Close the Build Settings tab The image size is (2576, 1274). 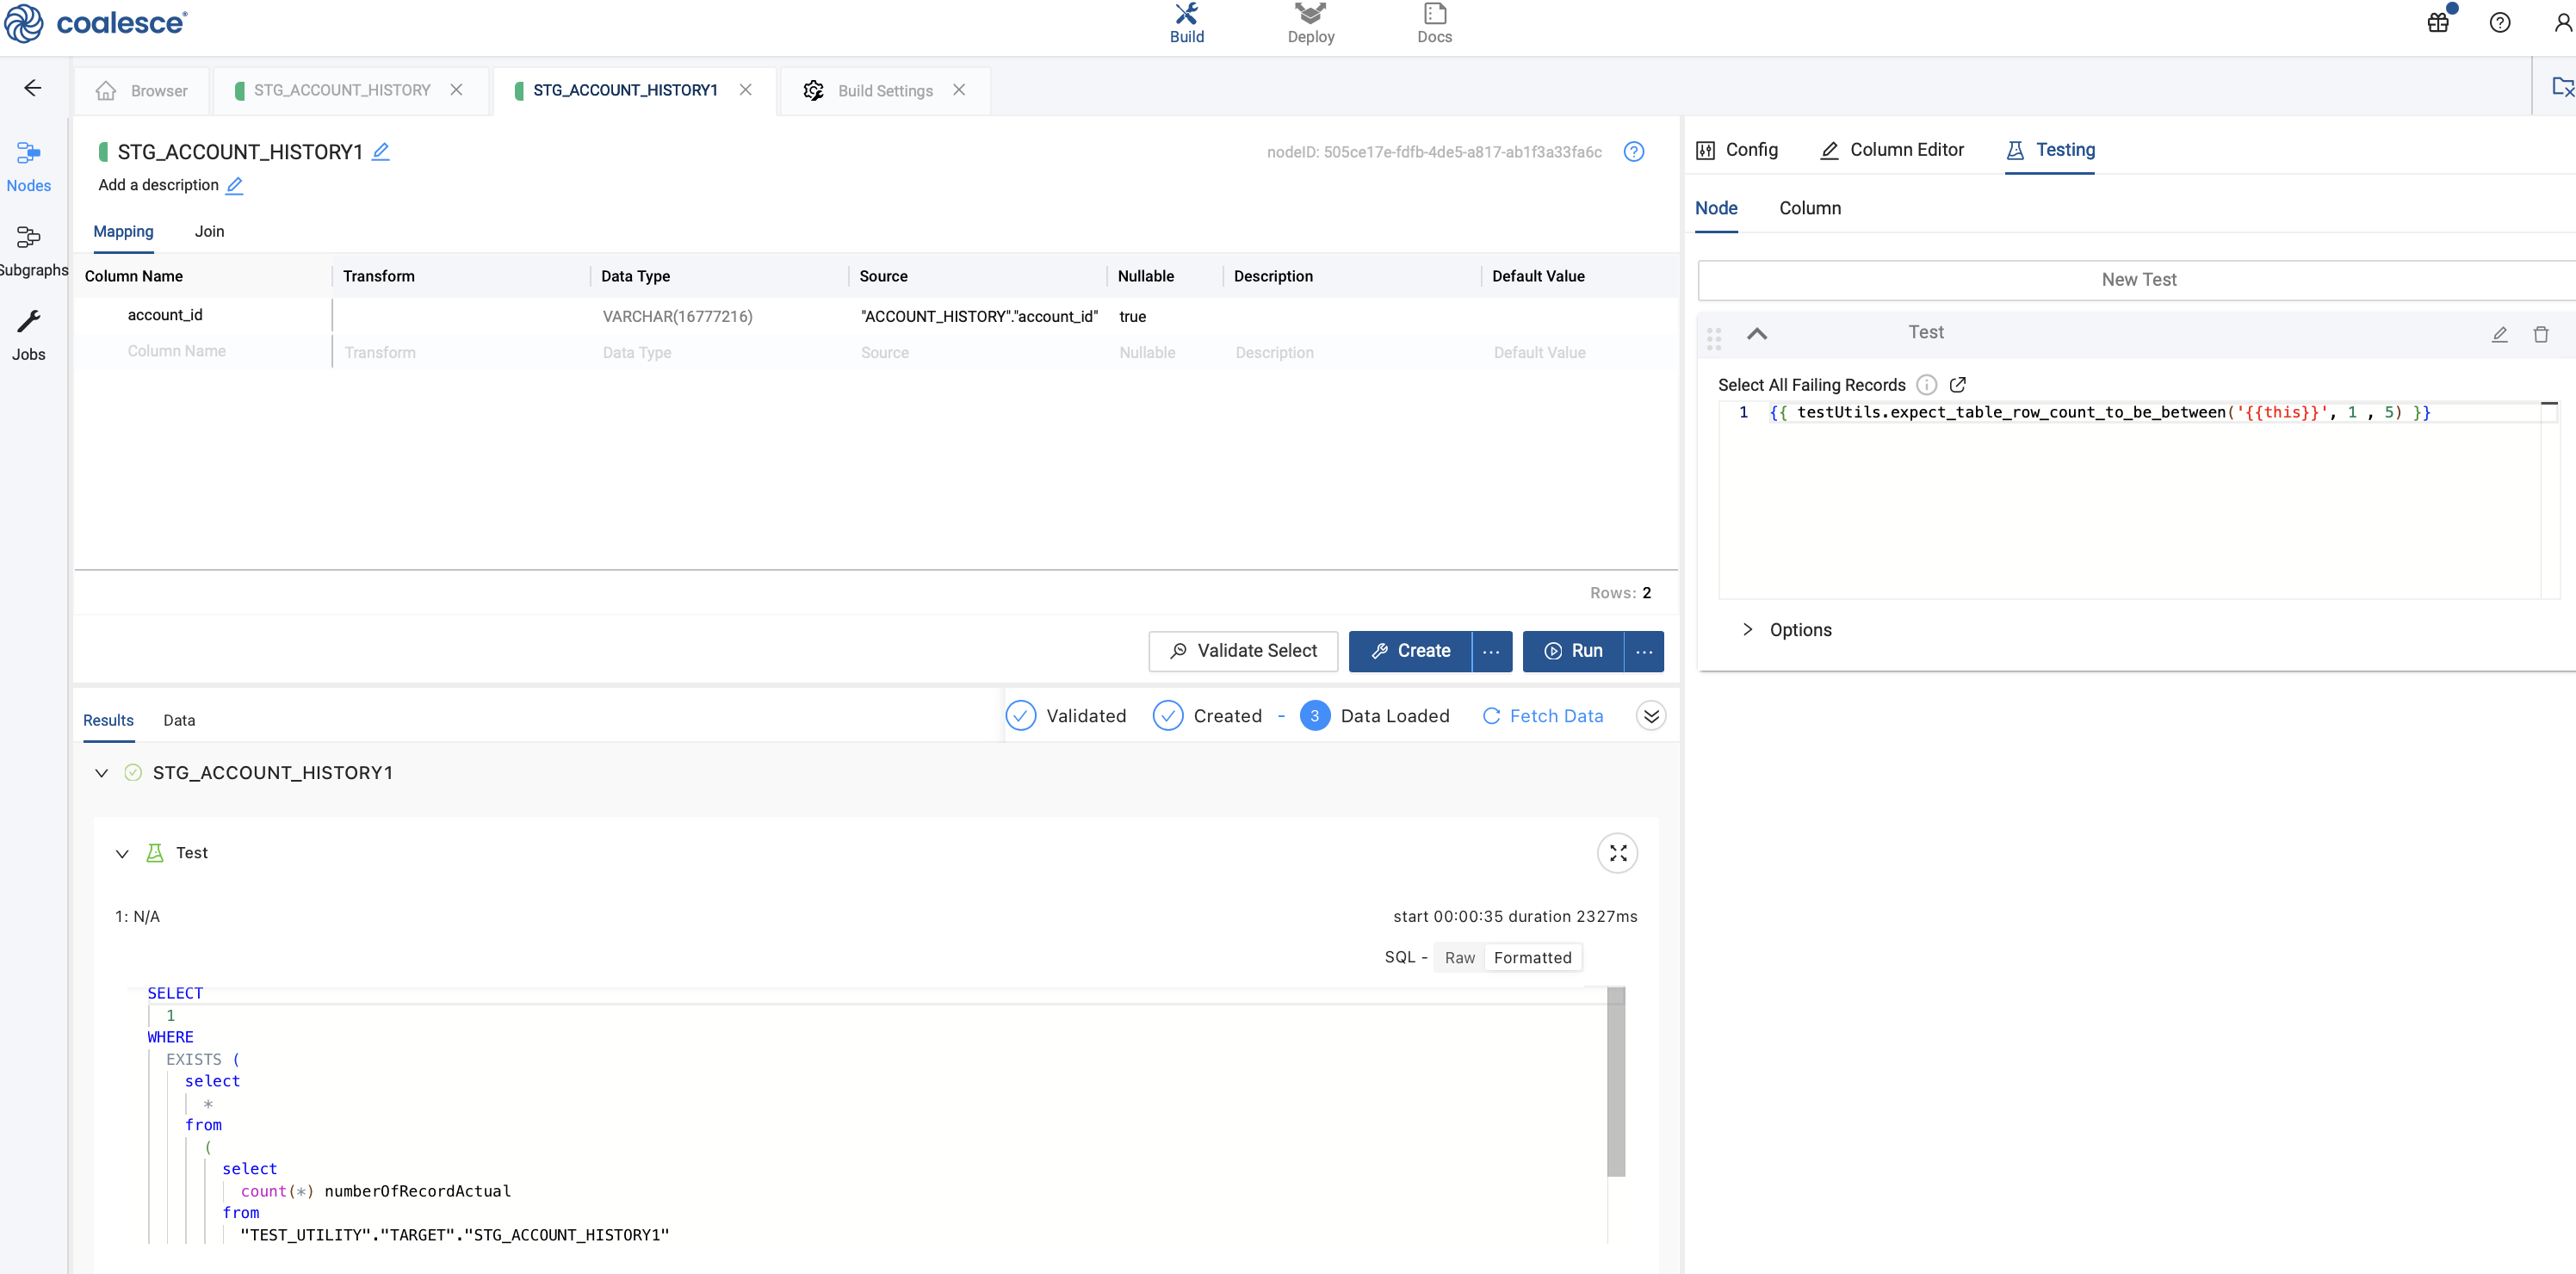click(x=958, y=89)
